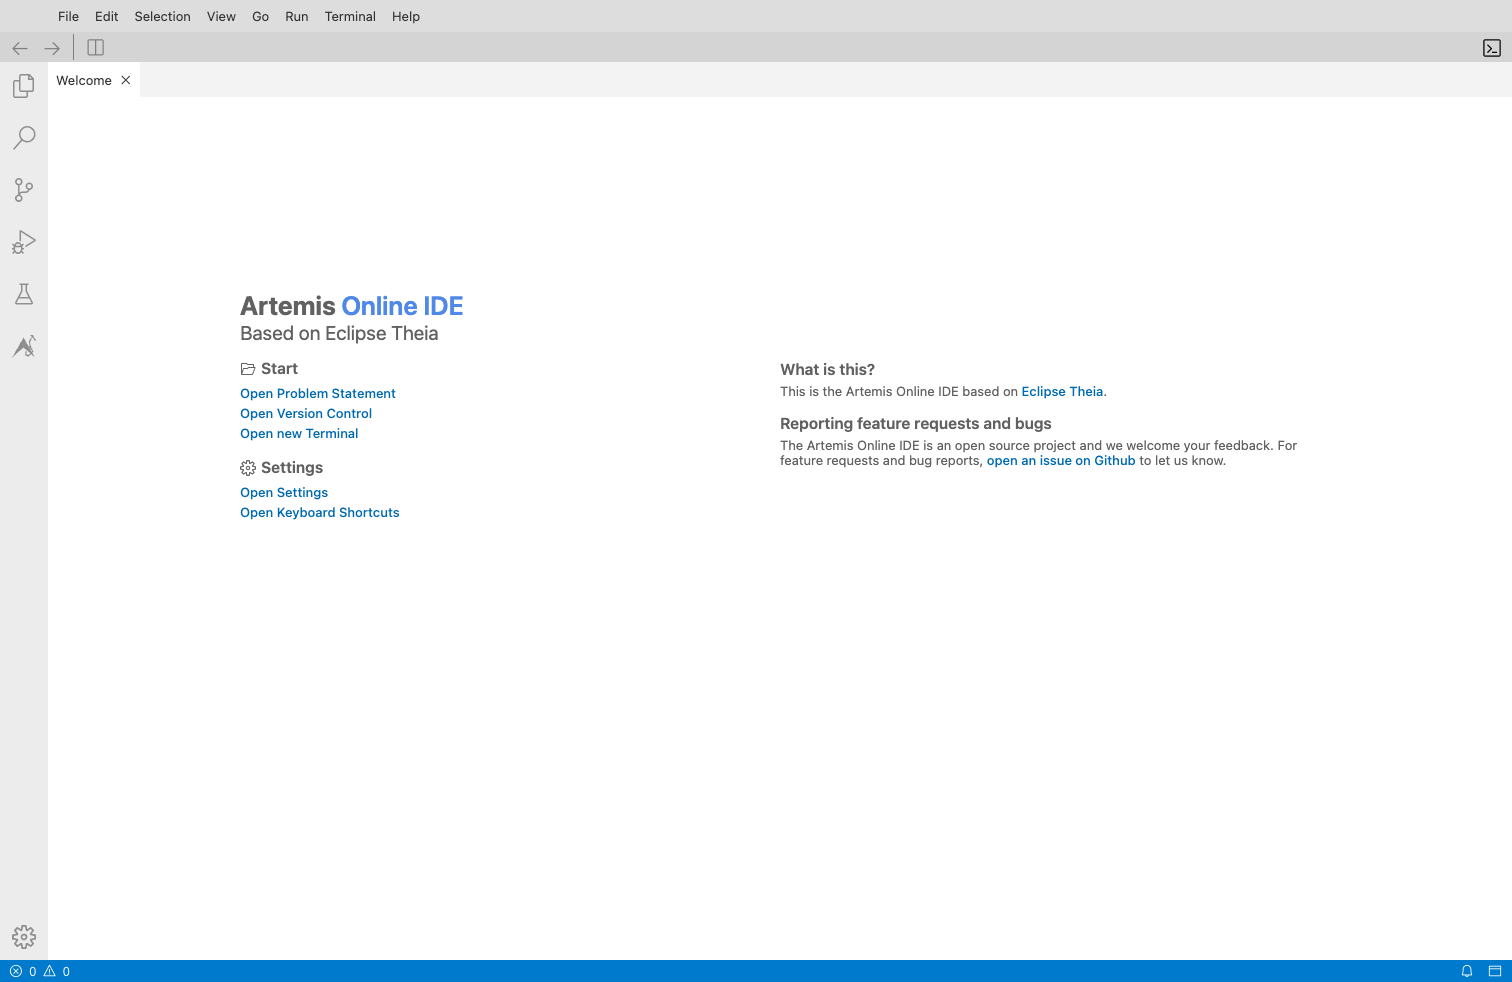This screenshot has width=1512, height=982.
Task: Open the Artemis Scorpio sidebar icon
Action: point(24,346)
